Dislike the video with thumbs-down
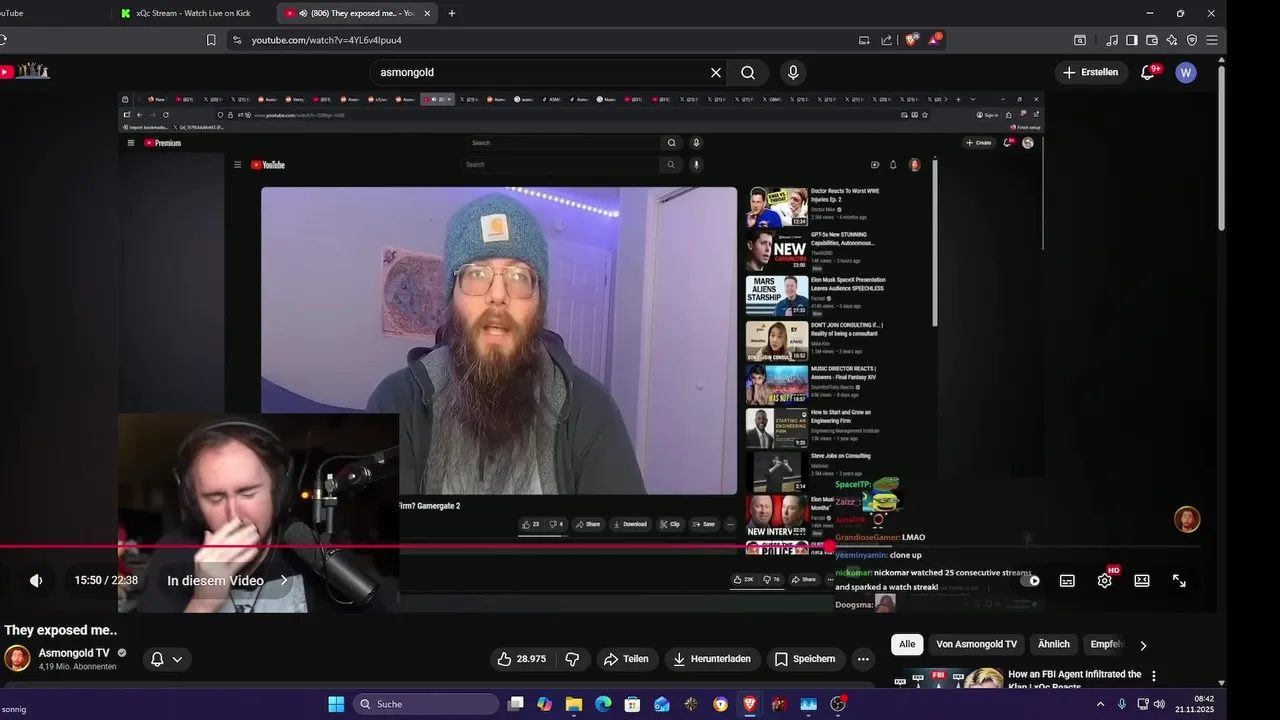Screen dimensions: 1280x720 (x=572, y=659)
